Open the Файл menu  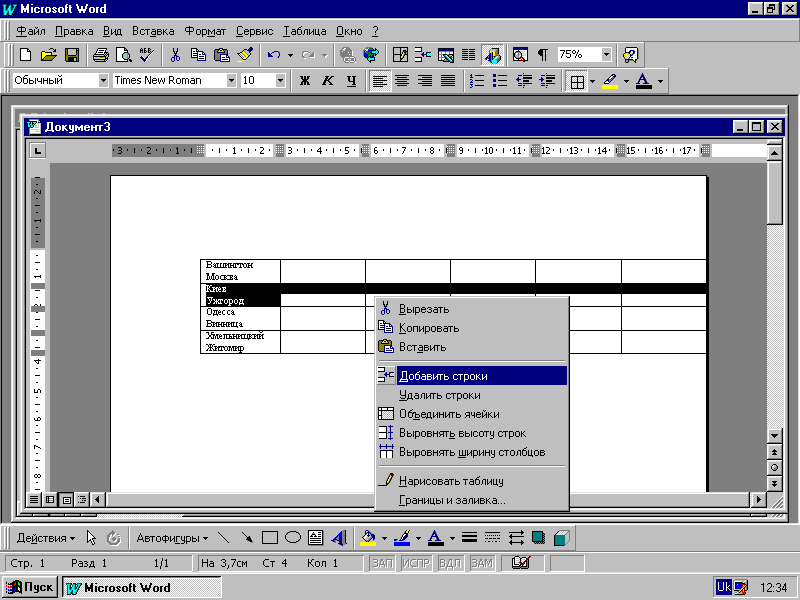coord(31,31)
